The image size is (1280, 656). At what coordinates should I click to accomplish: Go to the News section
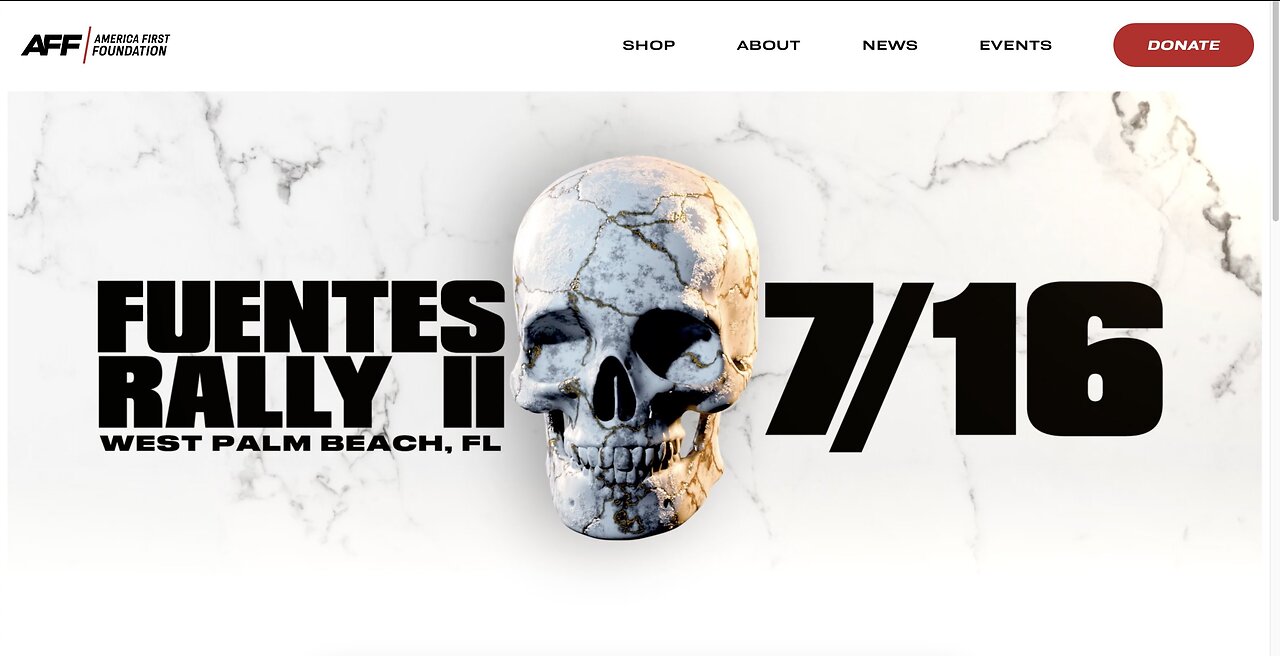click(x=890, y=45)
